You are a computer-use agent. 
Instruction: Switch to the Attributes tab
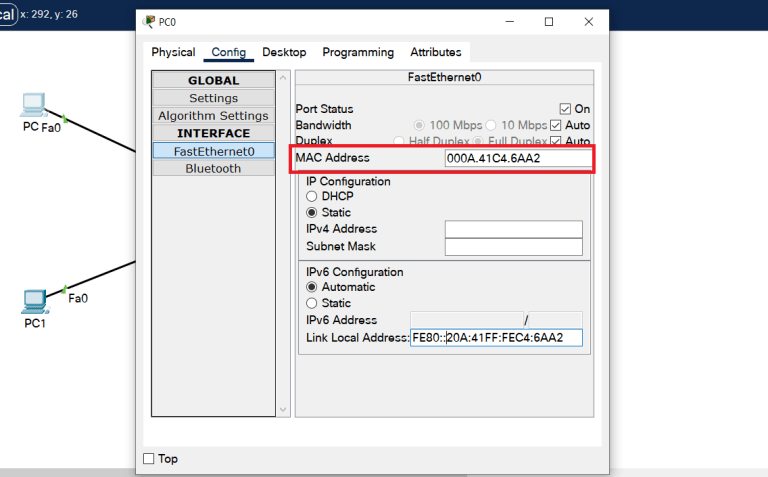coord(436,52)
